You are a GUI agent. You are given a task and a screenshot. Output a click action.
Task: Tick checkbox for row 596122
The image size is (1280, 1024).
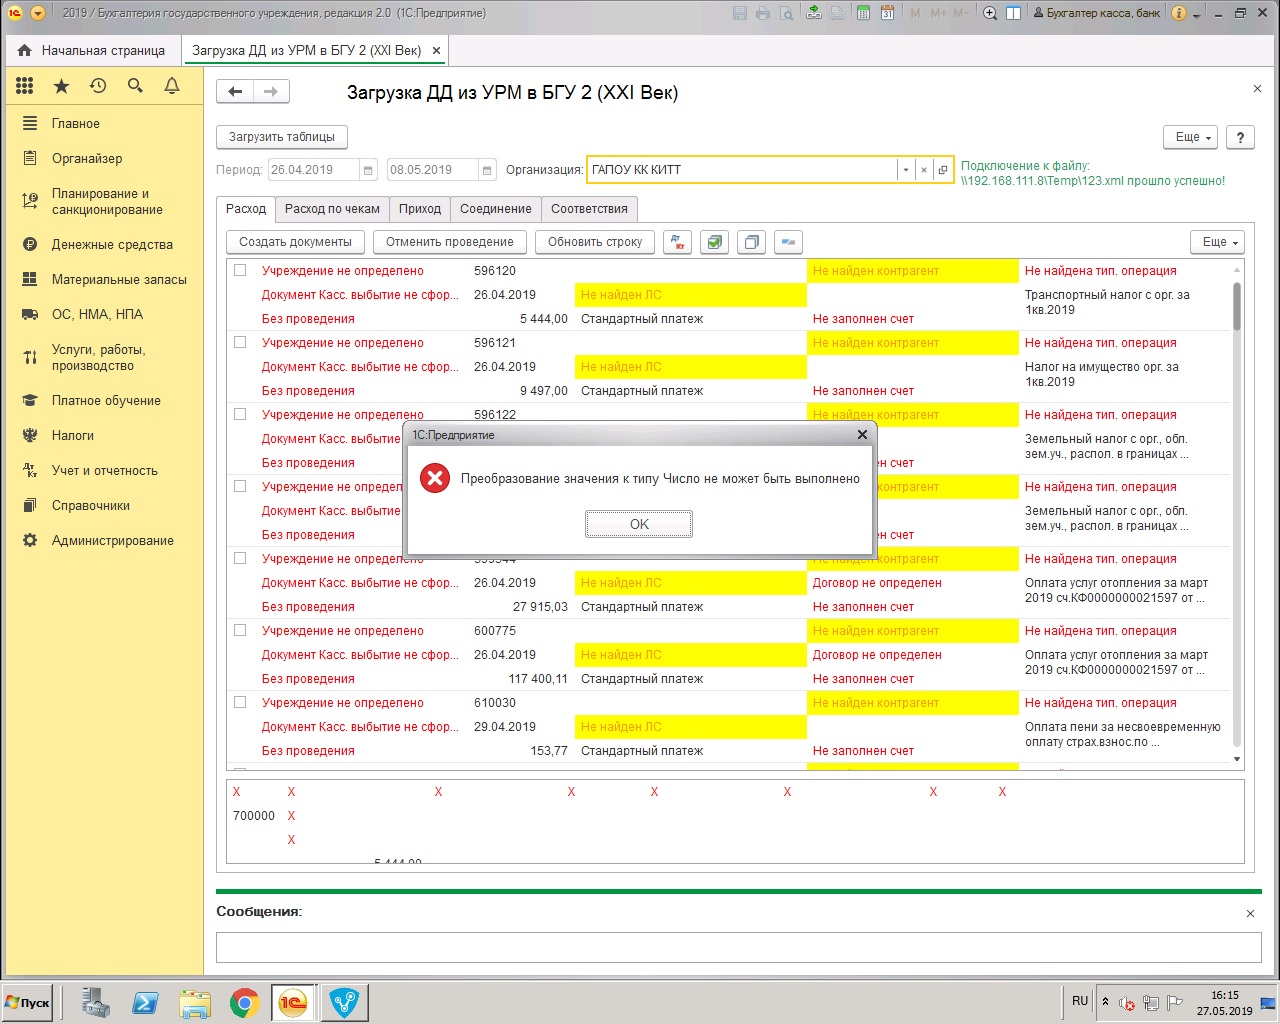pos(240,414)
